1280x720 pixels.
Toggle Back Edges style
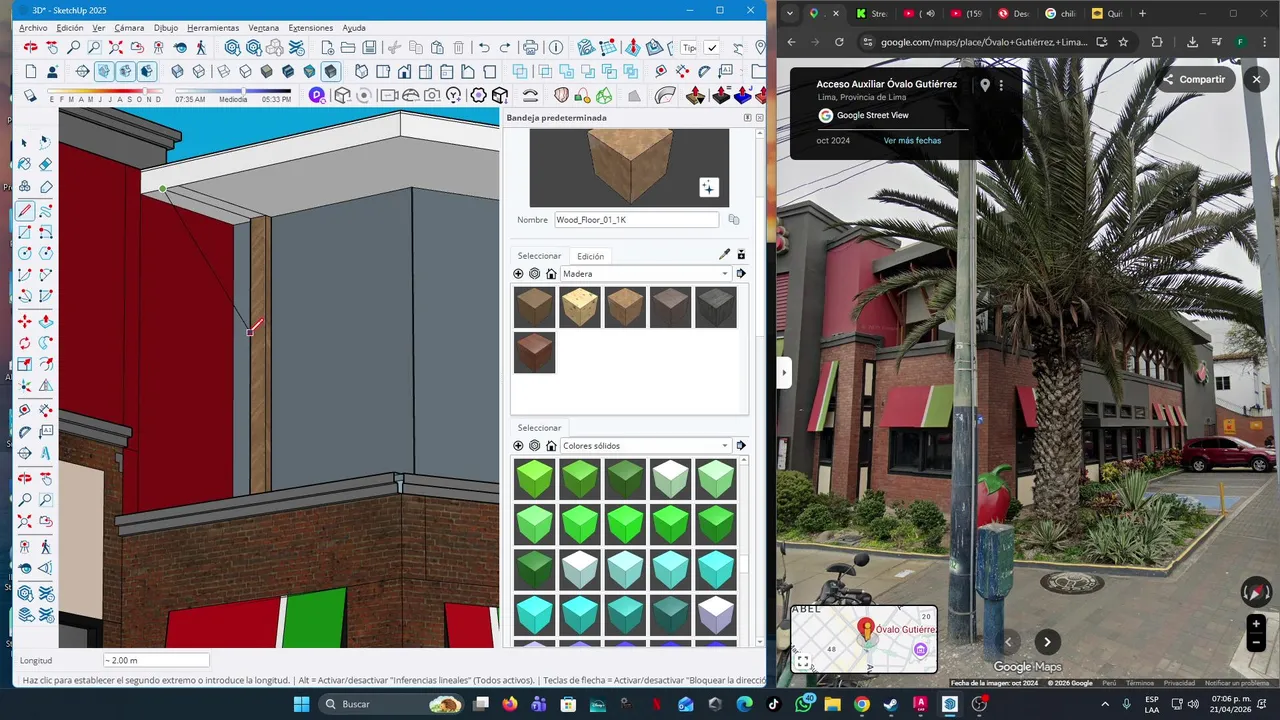[x=199, y=71]
